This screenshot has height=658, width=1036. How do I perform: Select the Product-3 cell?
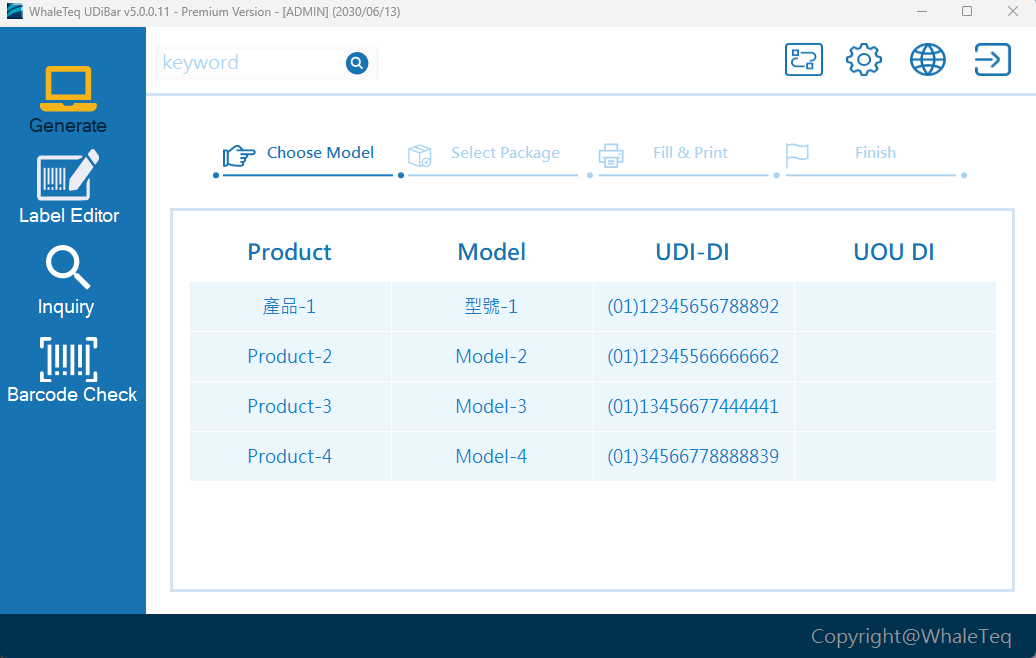[290, 406]
